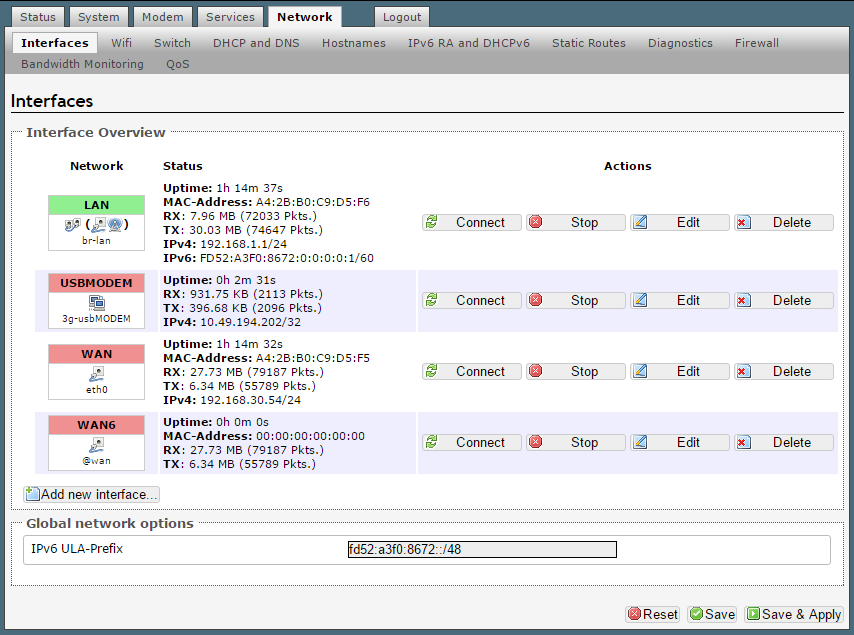Delete the WAN6 interface
Viewport: 854px width, 635px height.
coord(783,442)
